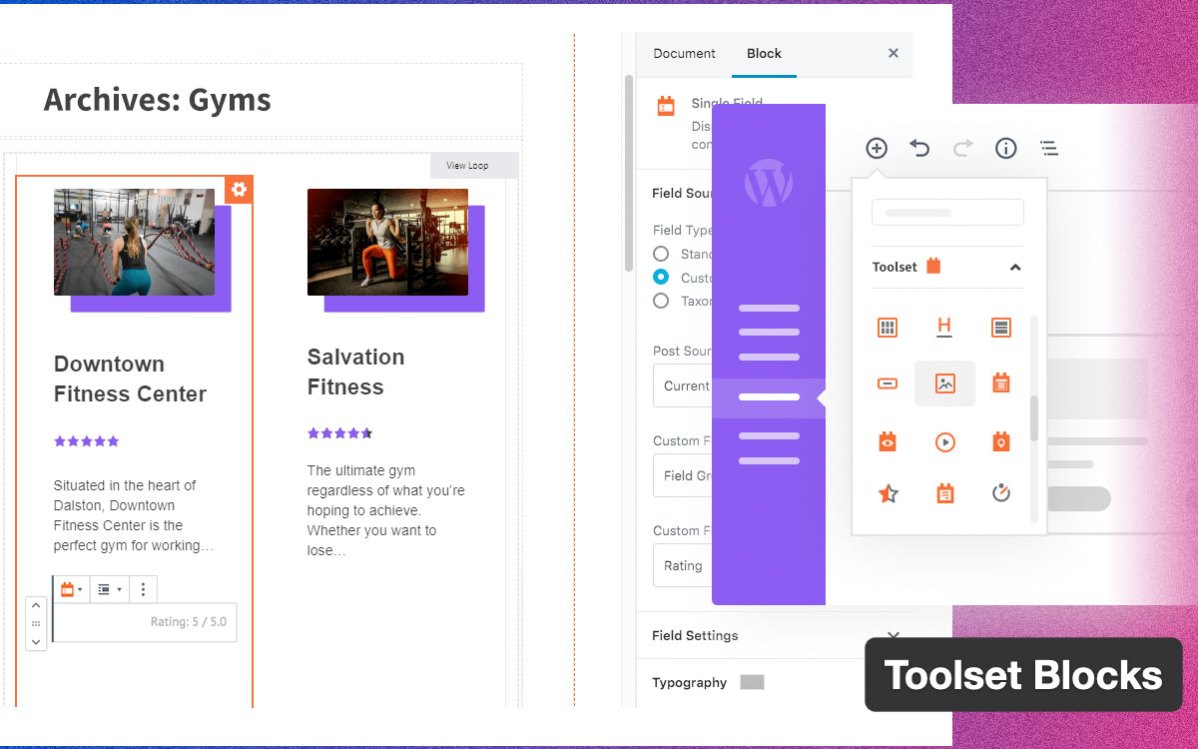
Task: Insert the Toolset single field block
Action: [x=1001, y=383]
